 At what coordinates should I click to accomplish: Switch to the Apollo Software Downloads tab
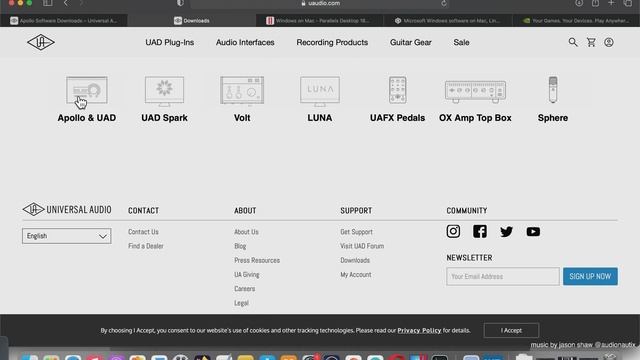(64, 20)
